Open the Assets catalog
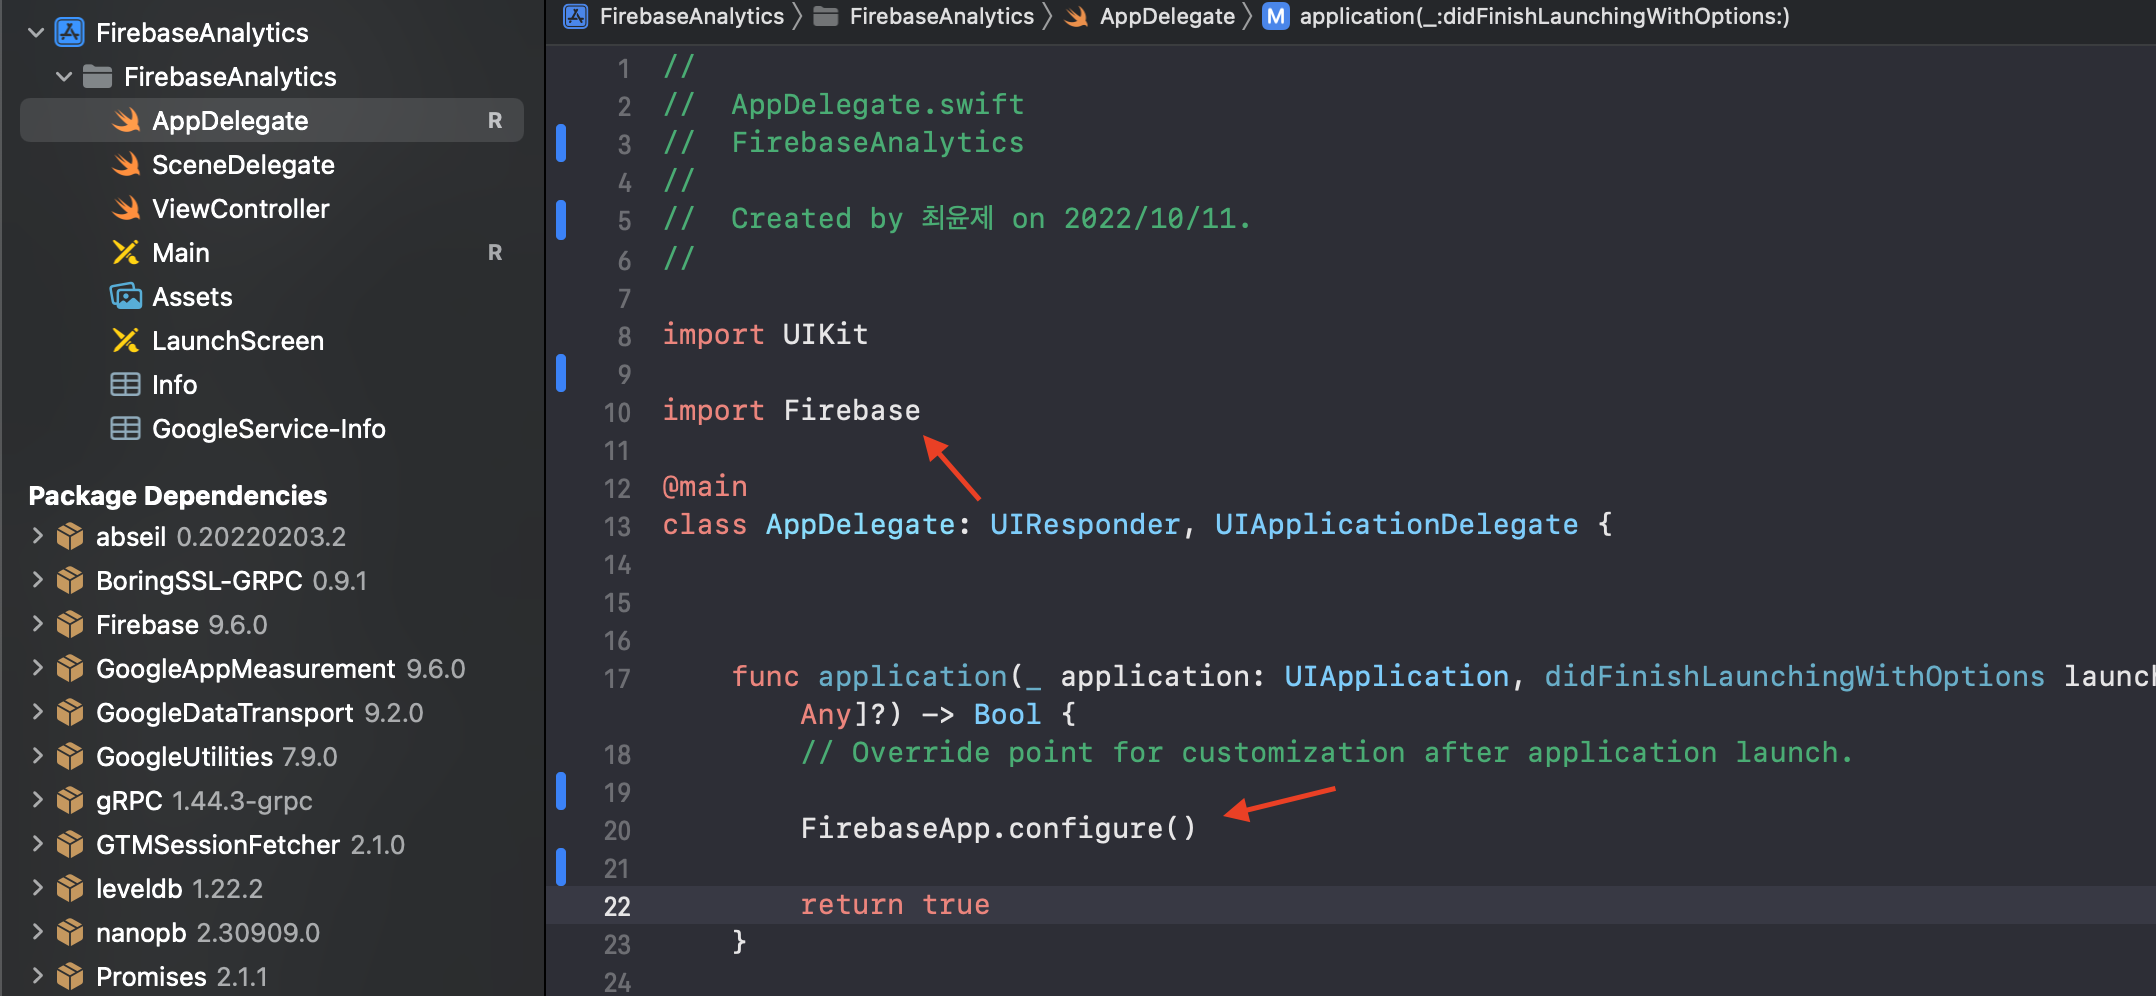This screenshot has width=2156, height=996. click(192, 297)
